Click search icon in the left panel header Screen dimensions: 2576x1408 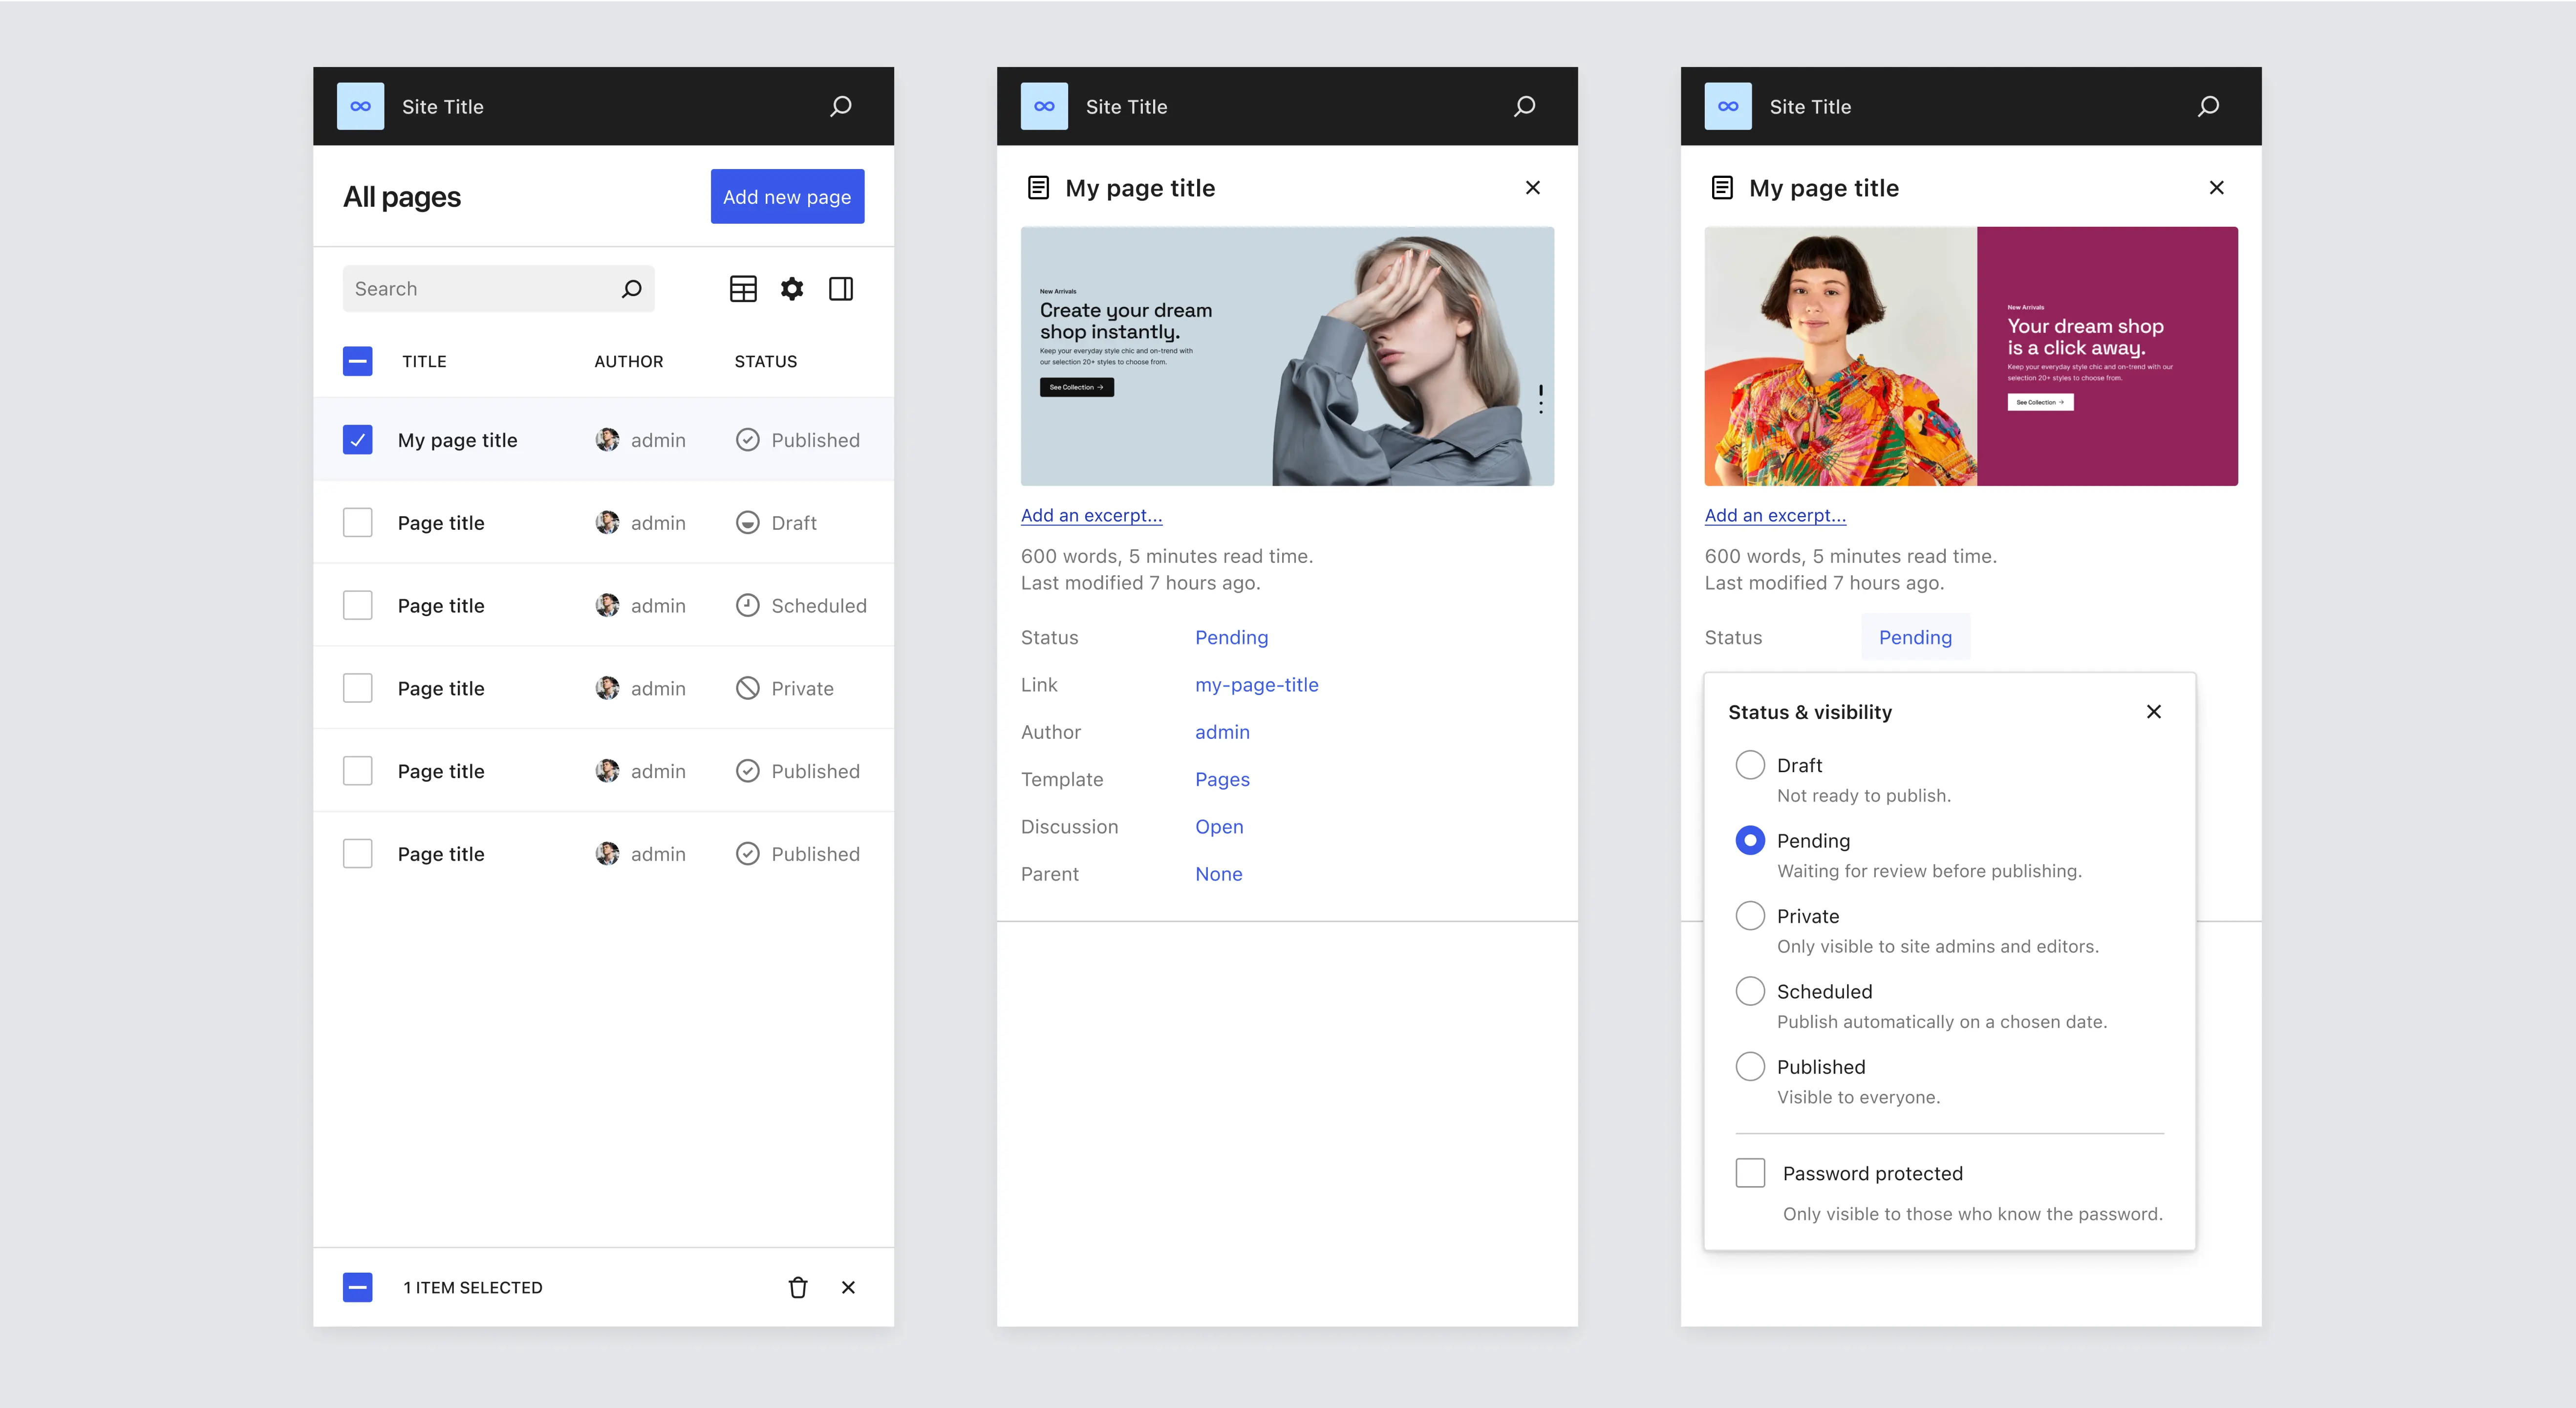[841, 106]
